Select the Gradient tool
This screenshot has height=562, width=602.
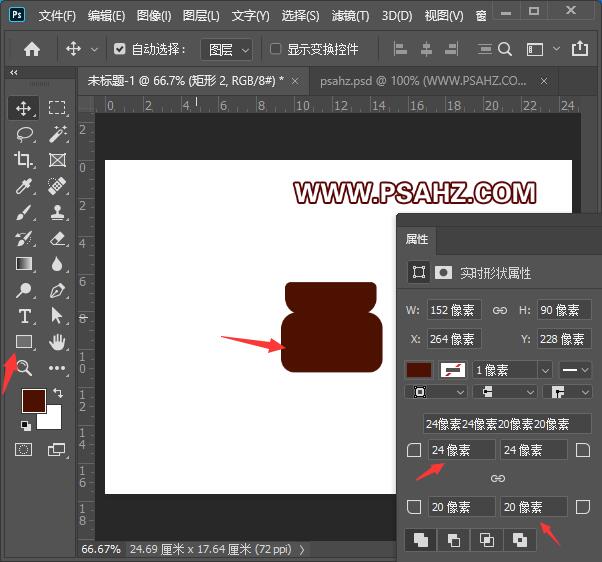24,264
